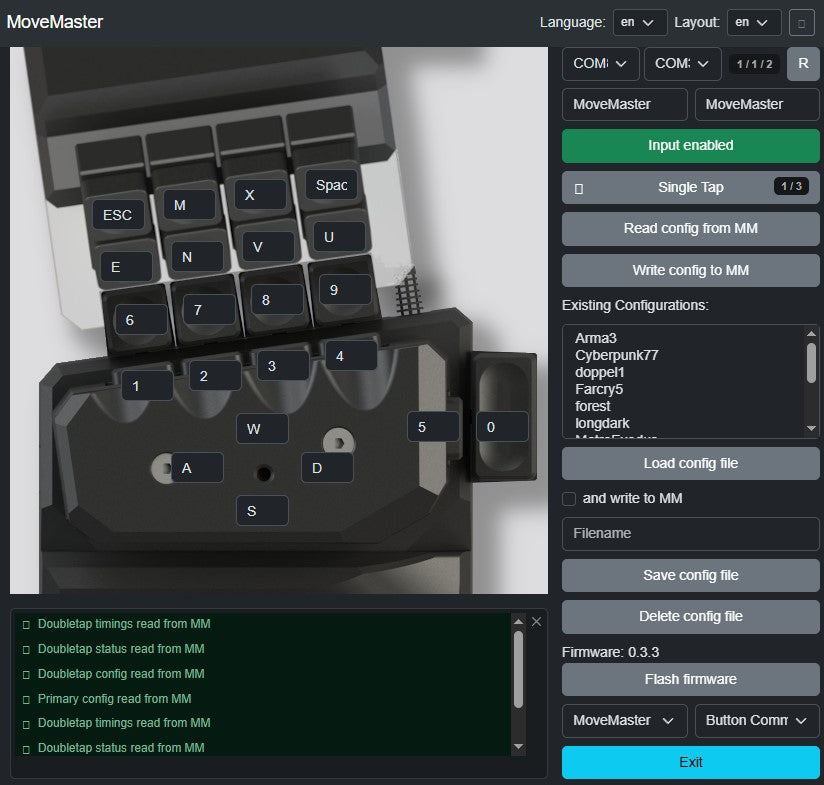Click Write config to MM
Image resolution: width=824 pixels, height=785 pixels.
tap(691, 270)
